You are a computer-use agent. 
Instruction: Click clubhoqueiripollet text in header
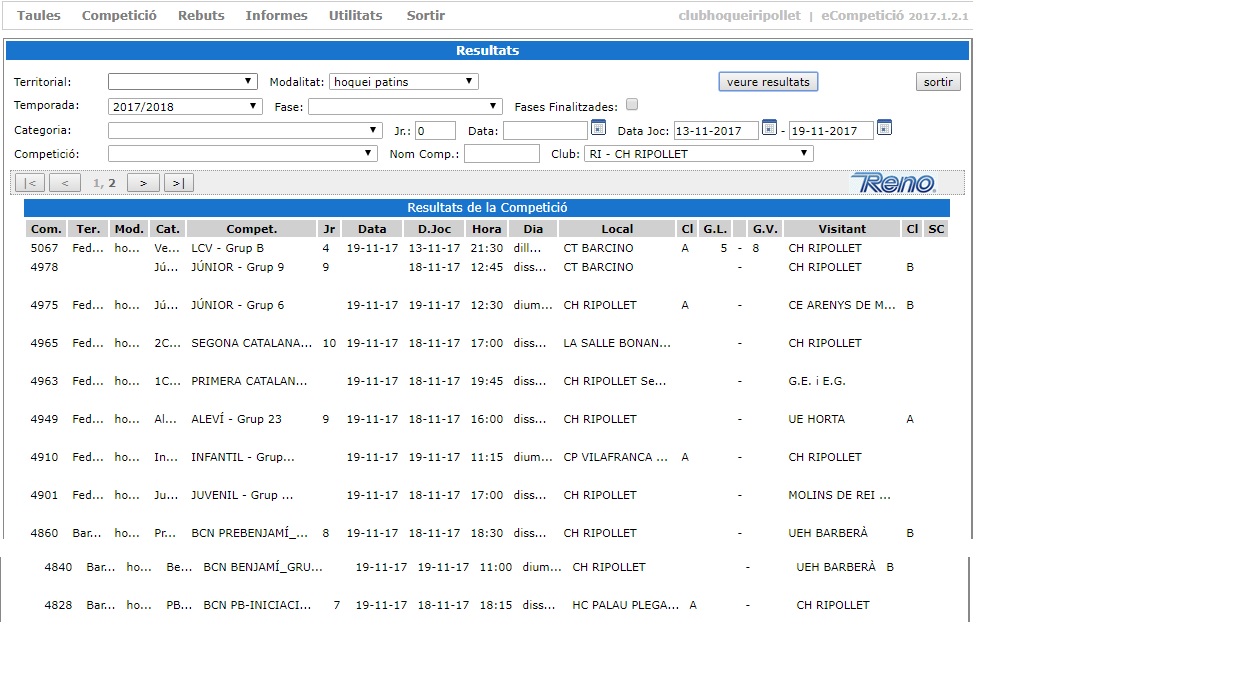[x=739, y=16]
